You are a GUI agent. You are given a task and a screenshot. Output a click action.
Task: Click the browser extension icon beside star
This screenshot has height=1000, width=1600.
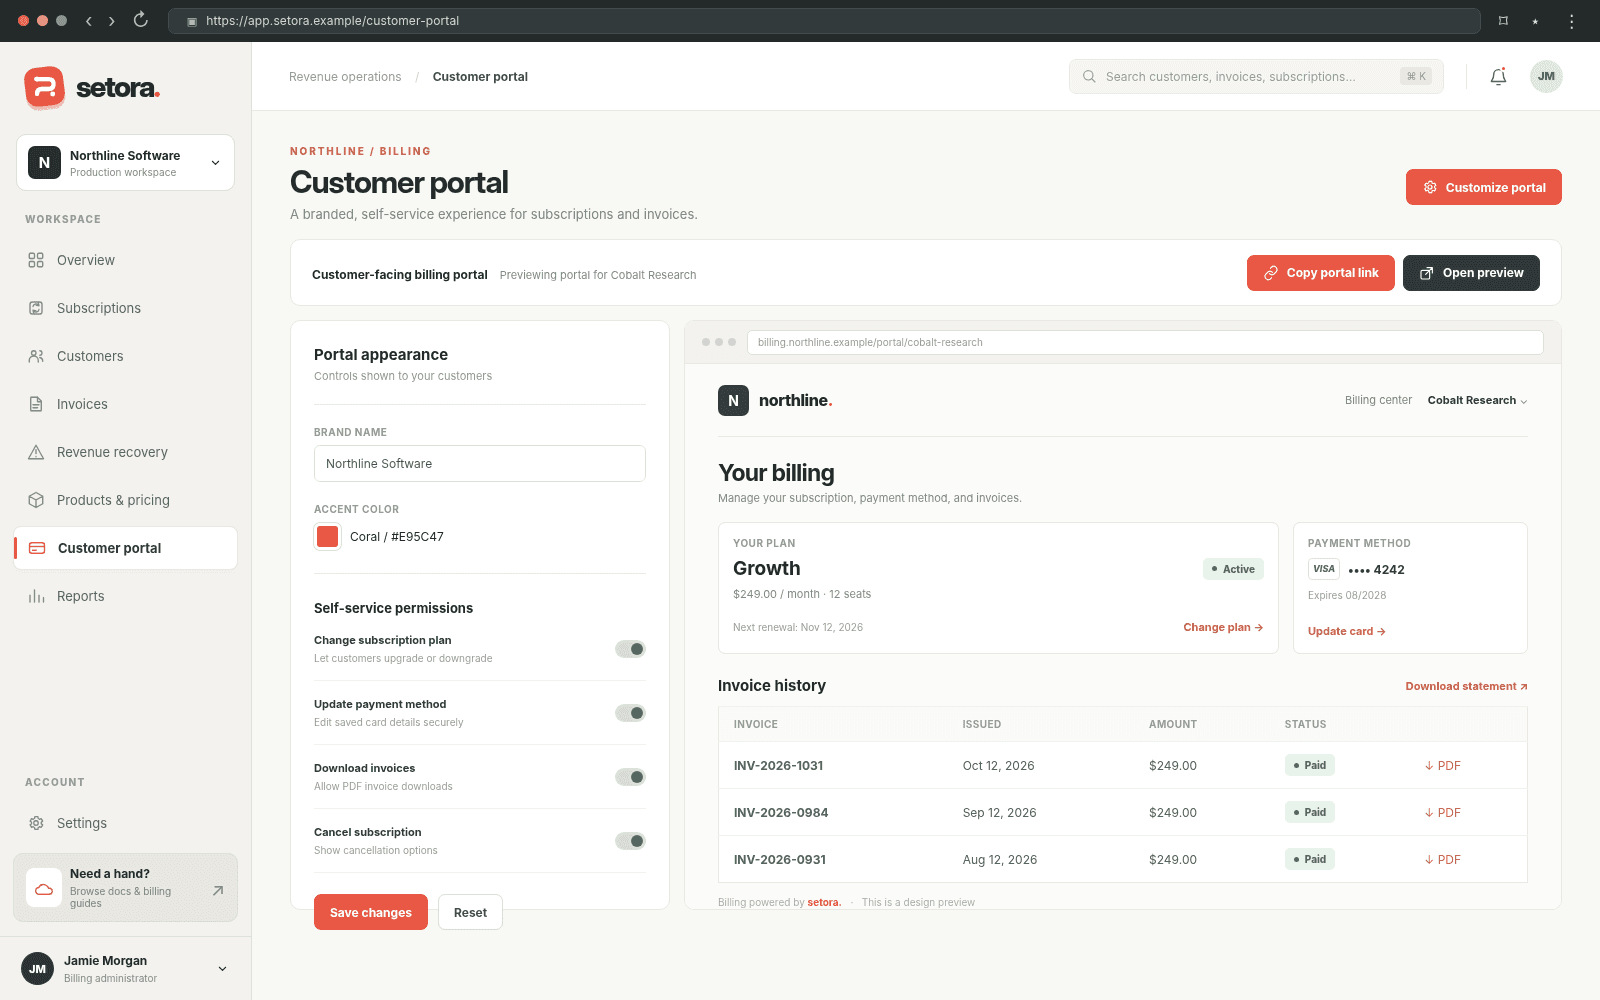point(1503,21)
